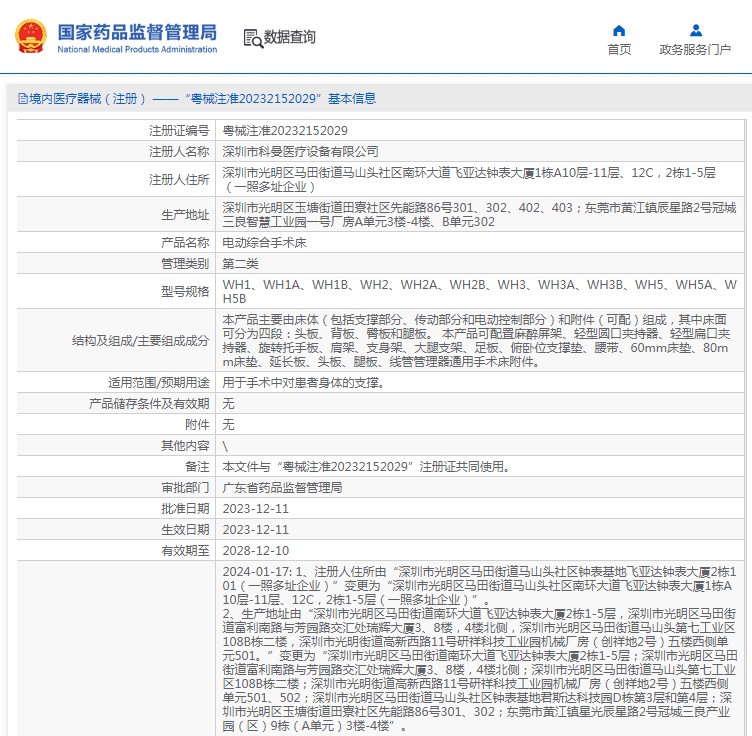Image resolution: width=752 pixels, height=736 pixels.
Task: Open the 数据查询 link
Action: click(290, 37)
